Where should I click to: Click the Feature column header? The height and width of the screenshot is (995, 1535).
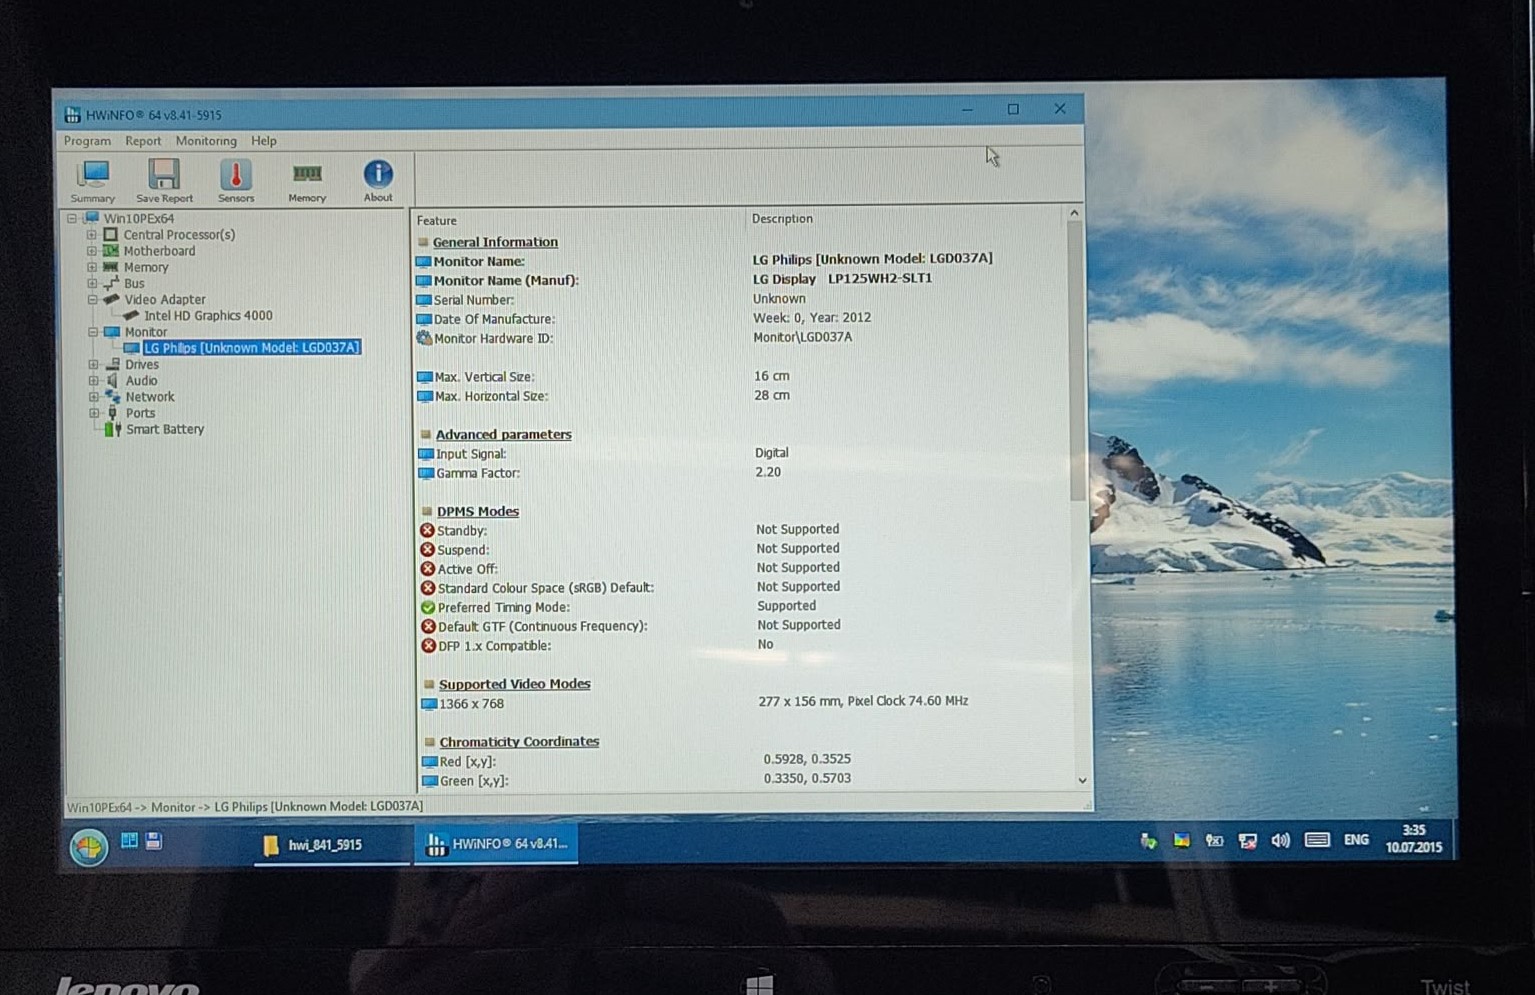[x=436, y=221]
